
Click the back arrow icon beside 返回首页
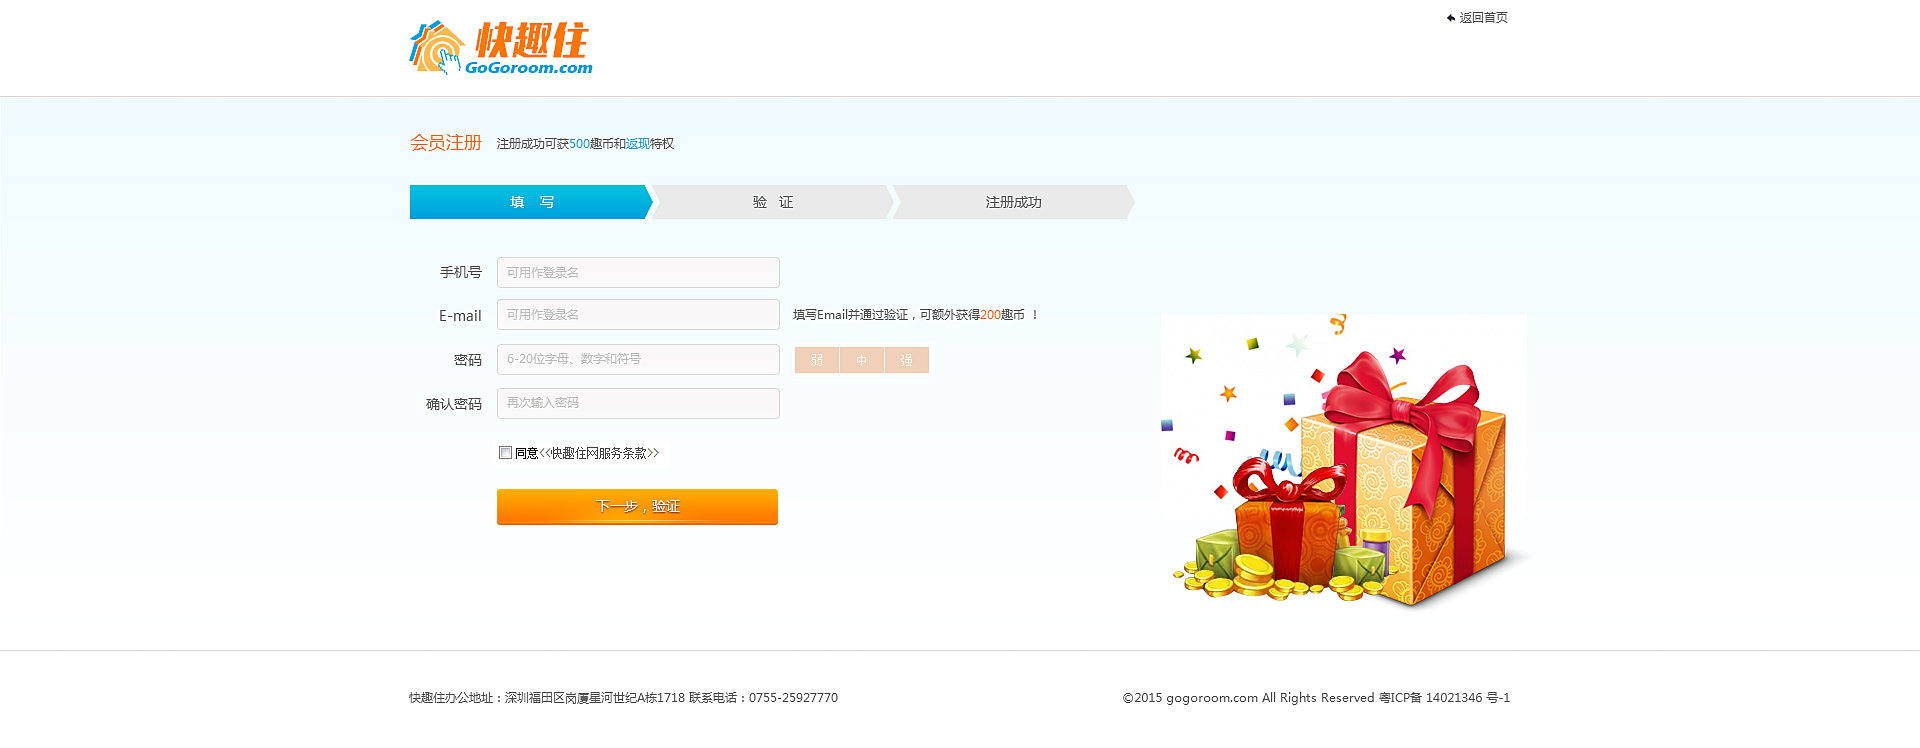(1451, 18)
